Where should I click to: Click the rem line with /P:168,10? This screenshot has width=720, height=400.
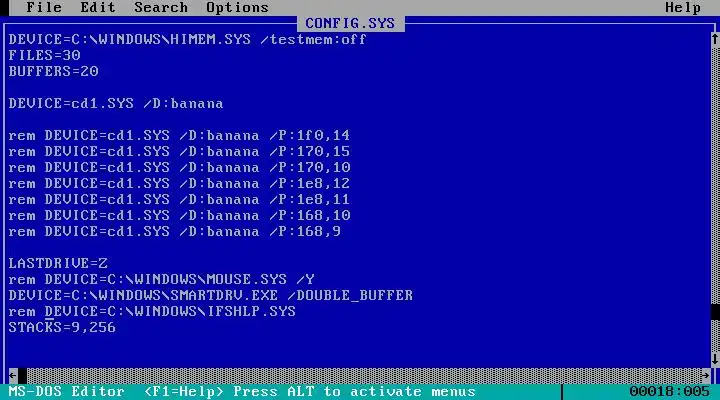pyautogui.click(x=179, y=215)
